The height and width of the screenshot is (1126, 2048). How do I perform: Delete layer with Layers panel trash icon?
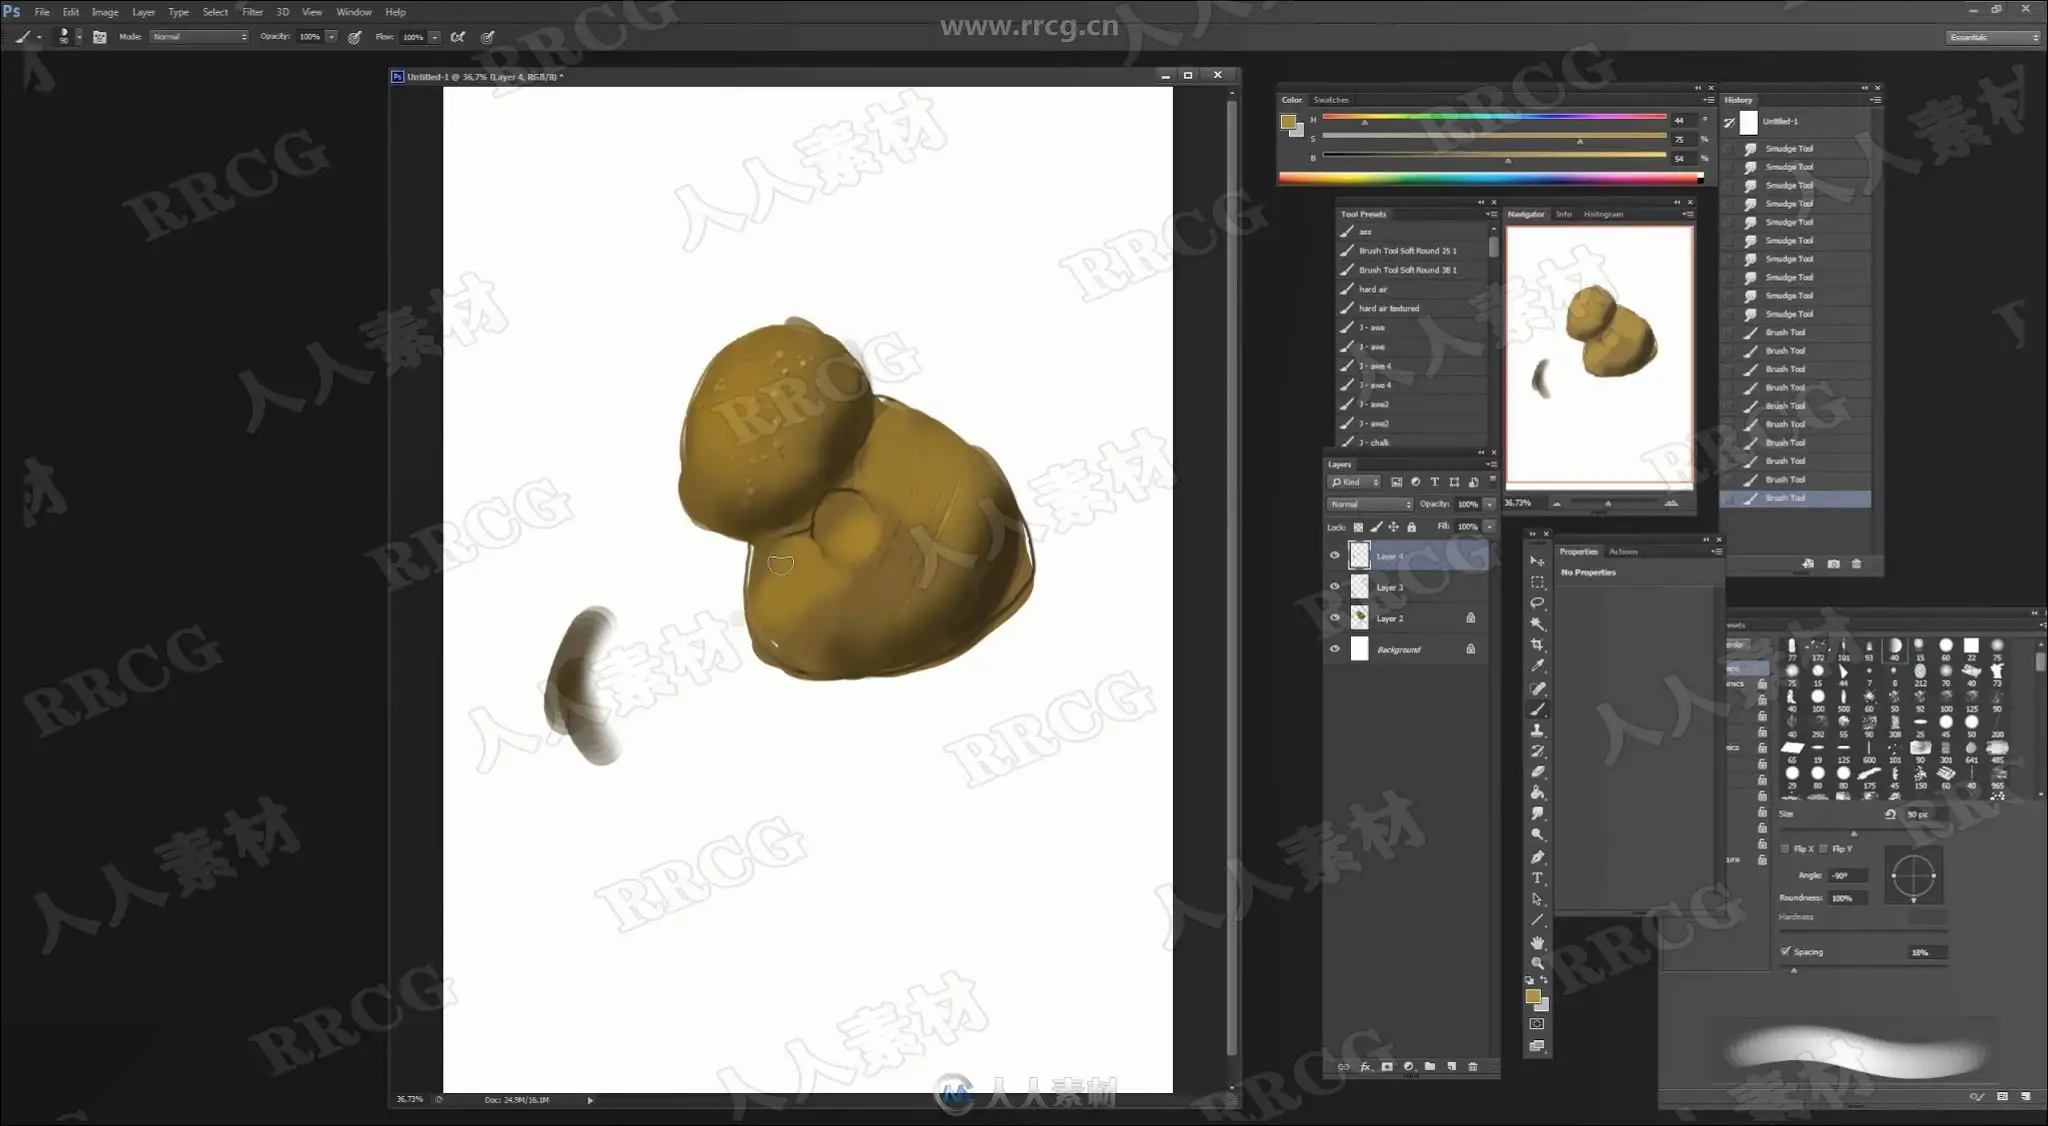click(1473, 1066)
